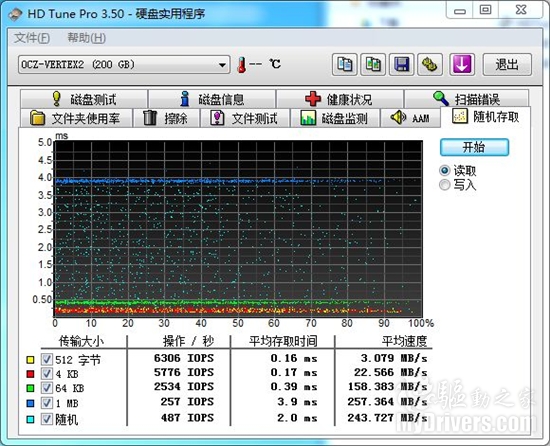Exit via the 退出 button
This screenshot has height=446, width=550.
point(507,65)
